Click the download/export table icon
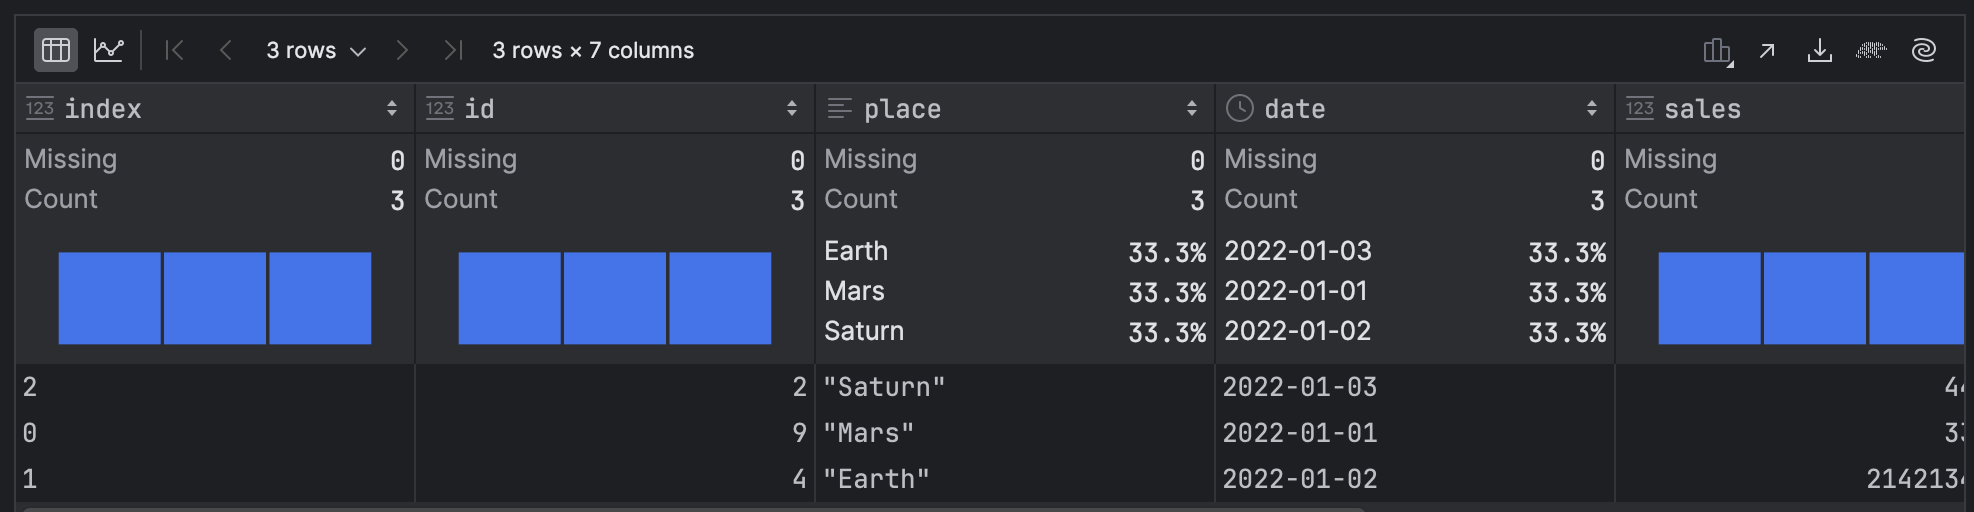The height and width of the screenshot is (512, 1974). 1819,50
